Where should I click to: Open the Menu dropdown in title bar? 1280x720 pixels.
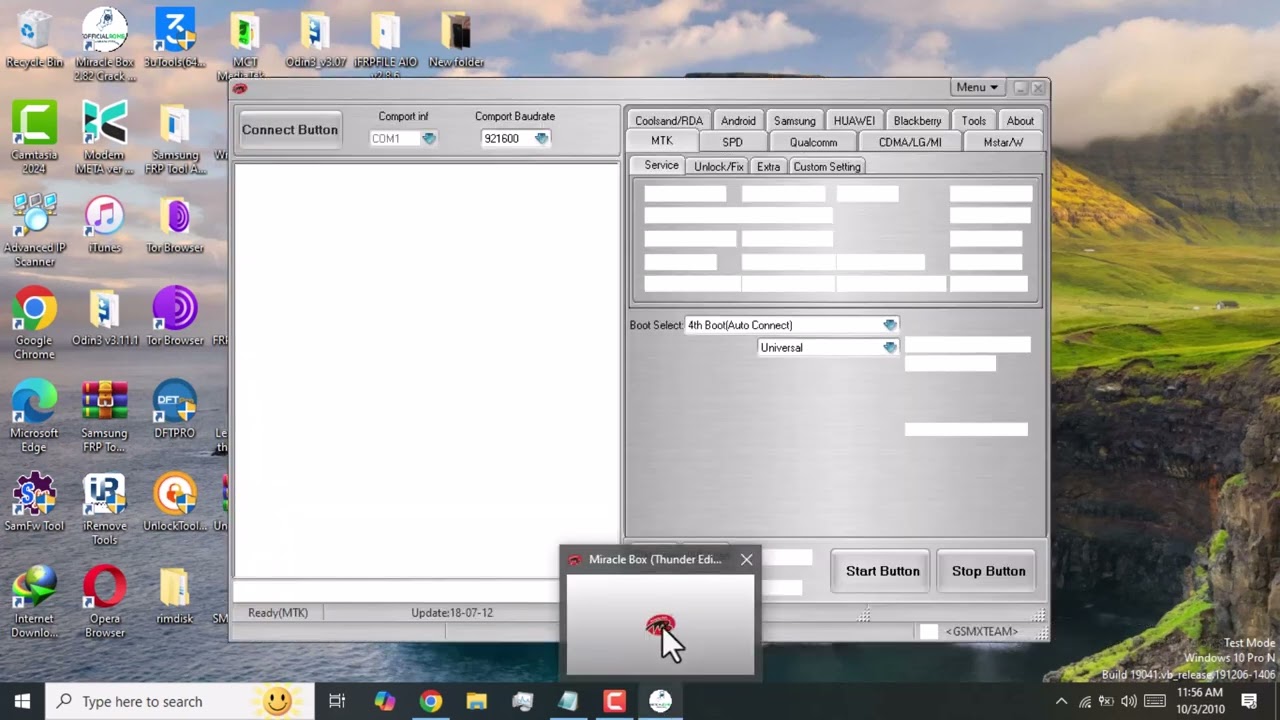[977, 88]
